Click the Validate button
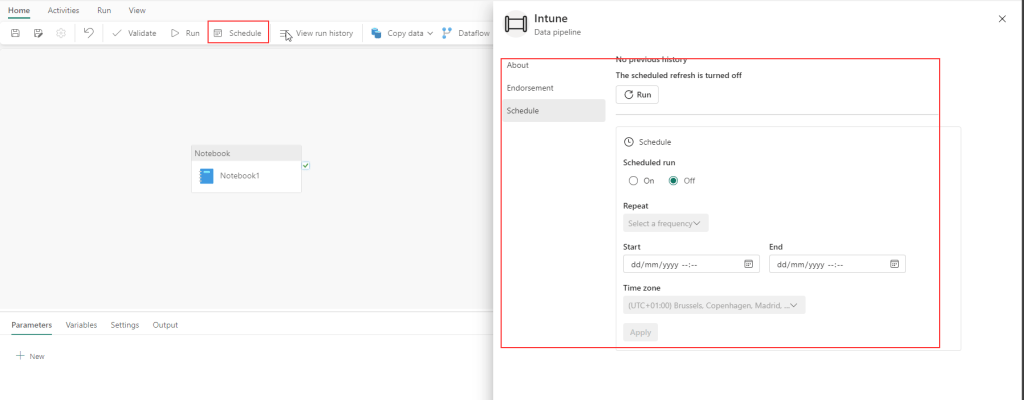This screenshot has width=1024, height=400. tap(133, 33)
